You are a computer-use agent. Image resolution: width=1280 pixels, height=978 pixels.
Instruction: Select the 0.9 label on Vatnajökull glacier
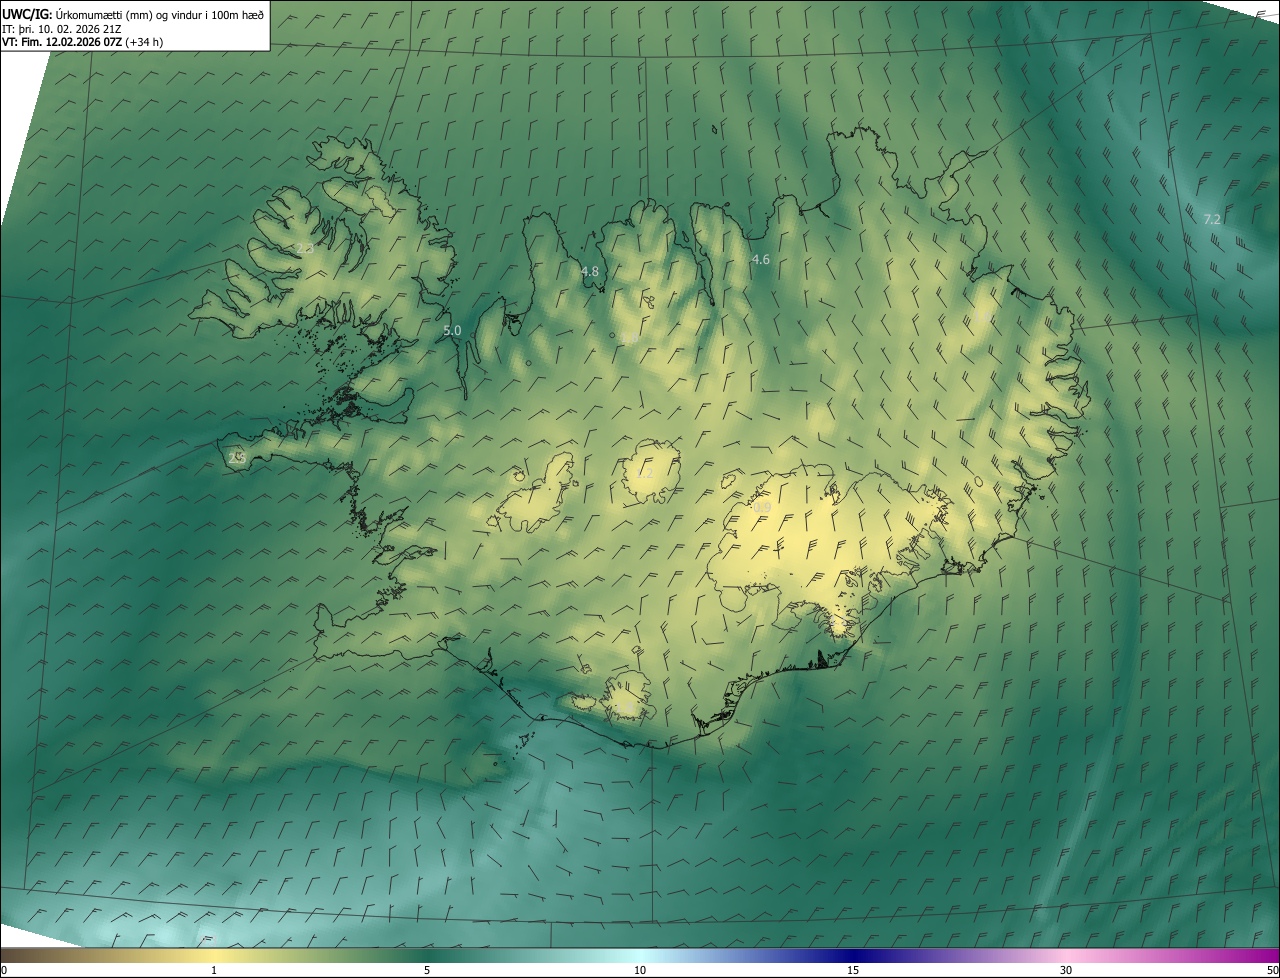(762, 508)
